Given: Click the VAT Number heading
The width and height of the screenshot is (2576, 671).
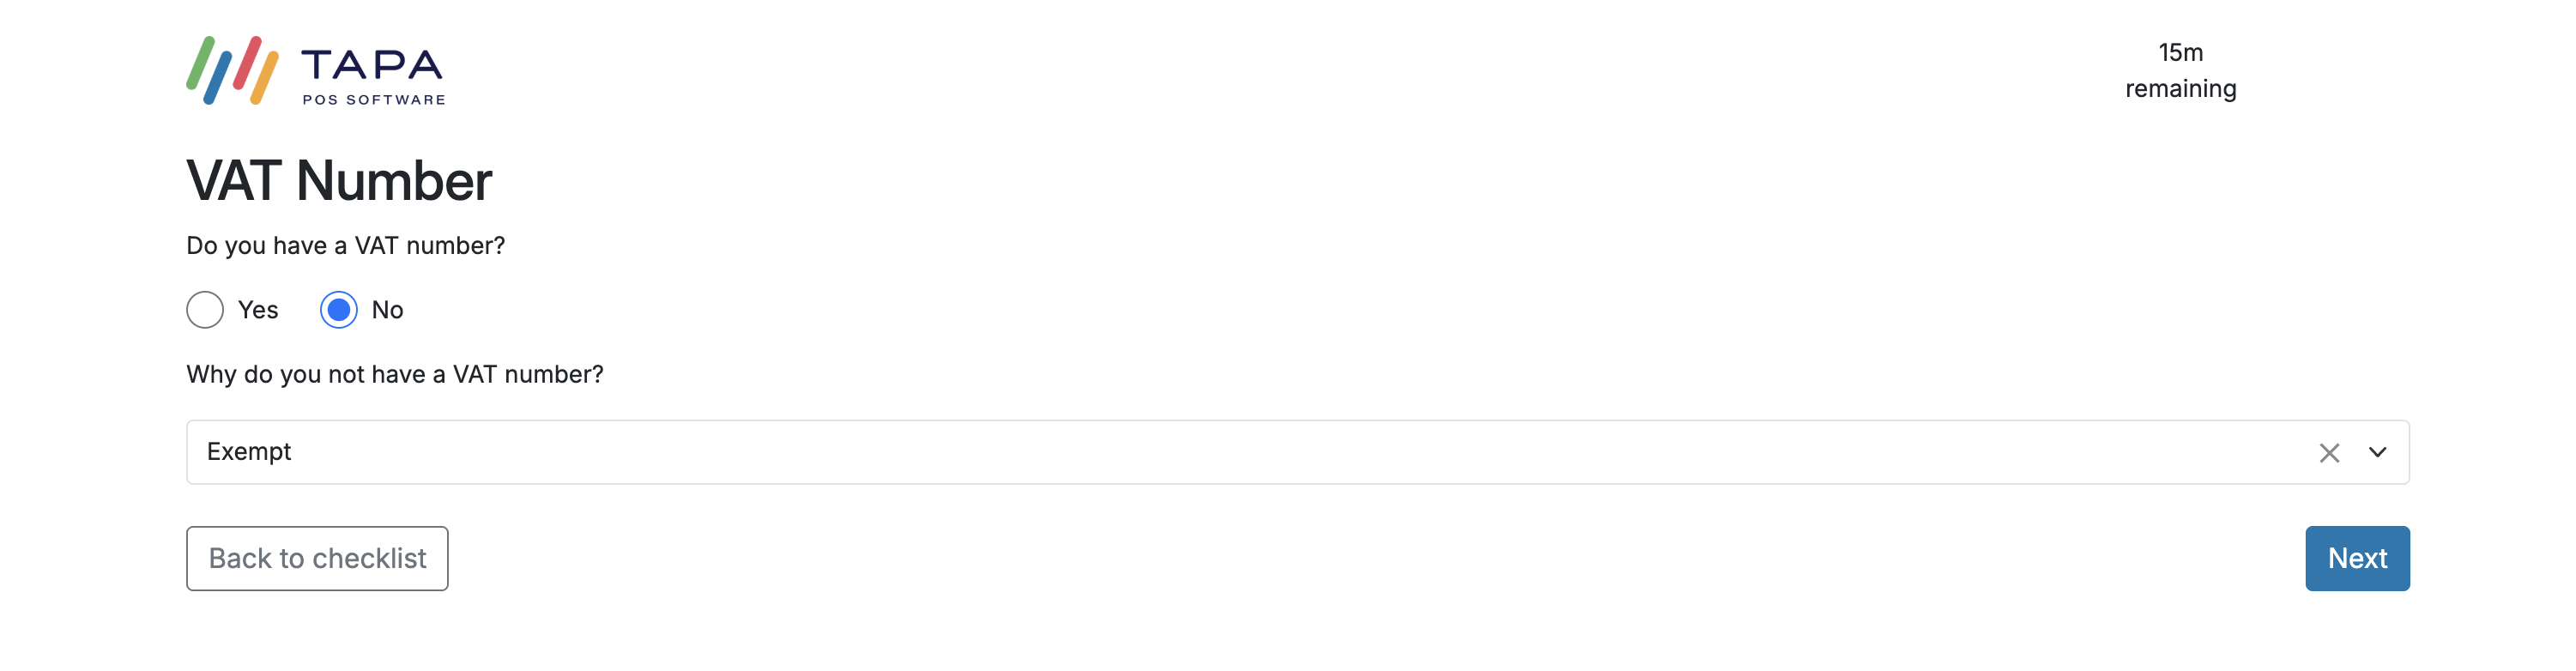Looking at the screenshot, I should coord(339,181).
